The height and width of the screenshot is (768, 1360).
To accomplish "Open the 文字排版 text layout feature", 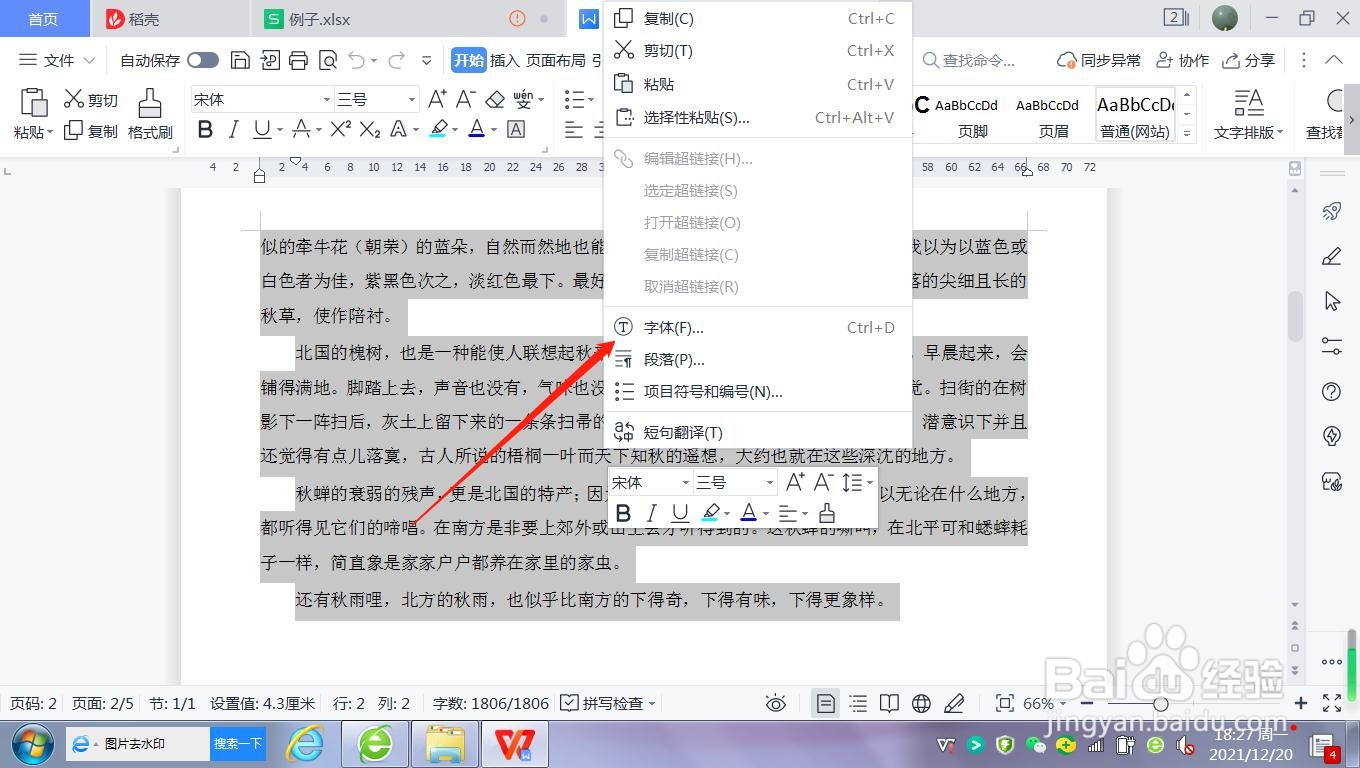I will click(x=1248, y=113).
